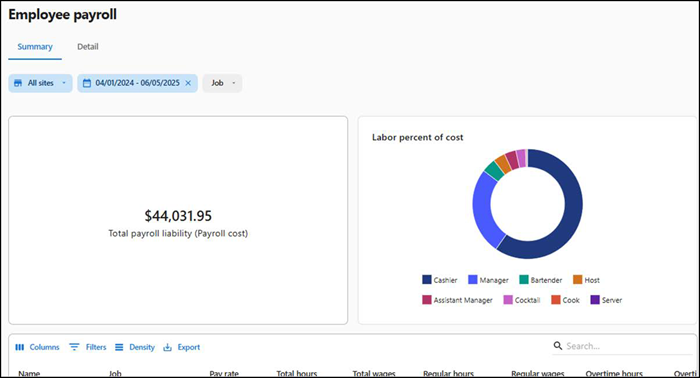The image size is (700, 378).
Task: Click Total payroll liability (Payroll cost) label
Action: click(x=178, y=233)
